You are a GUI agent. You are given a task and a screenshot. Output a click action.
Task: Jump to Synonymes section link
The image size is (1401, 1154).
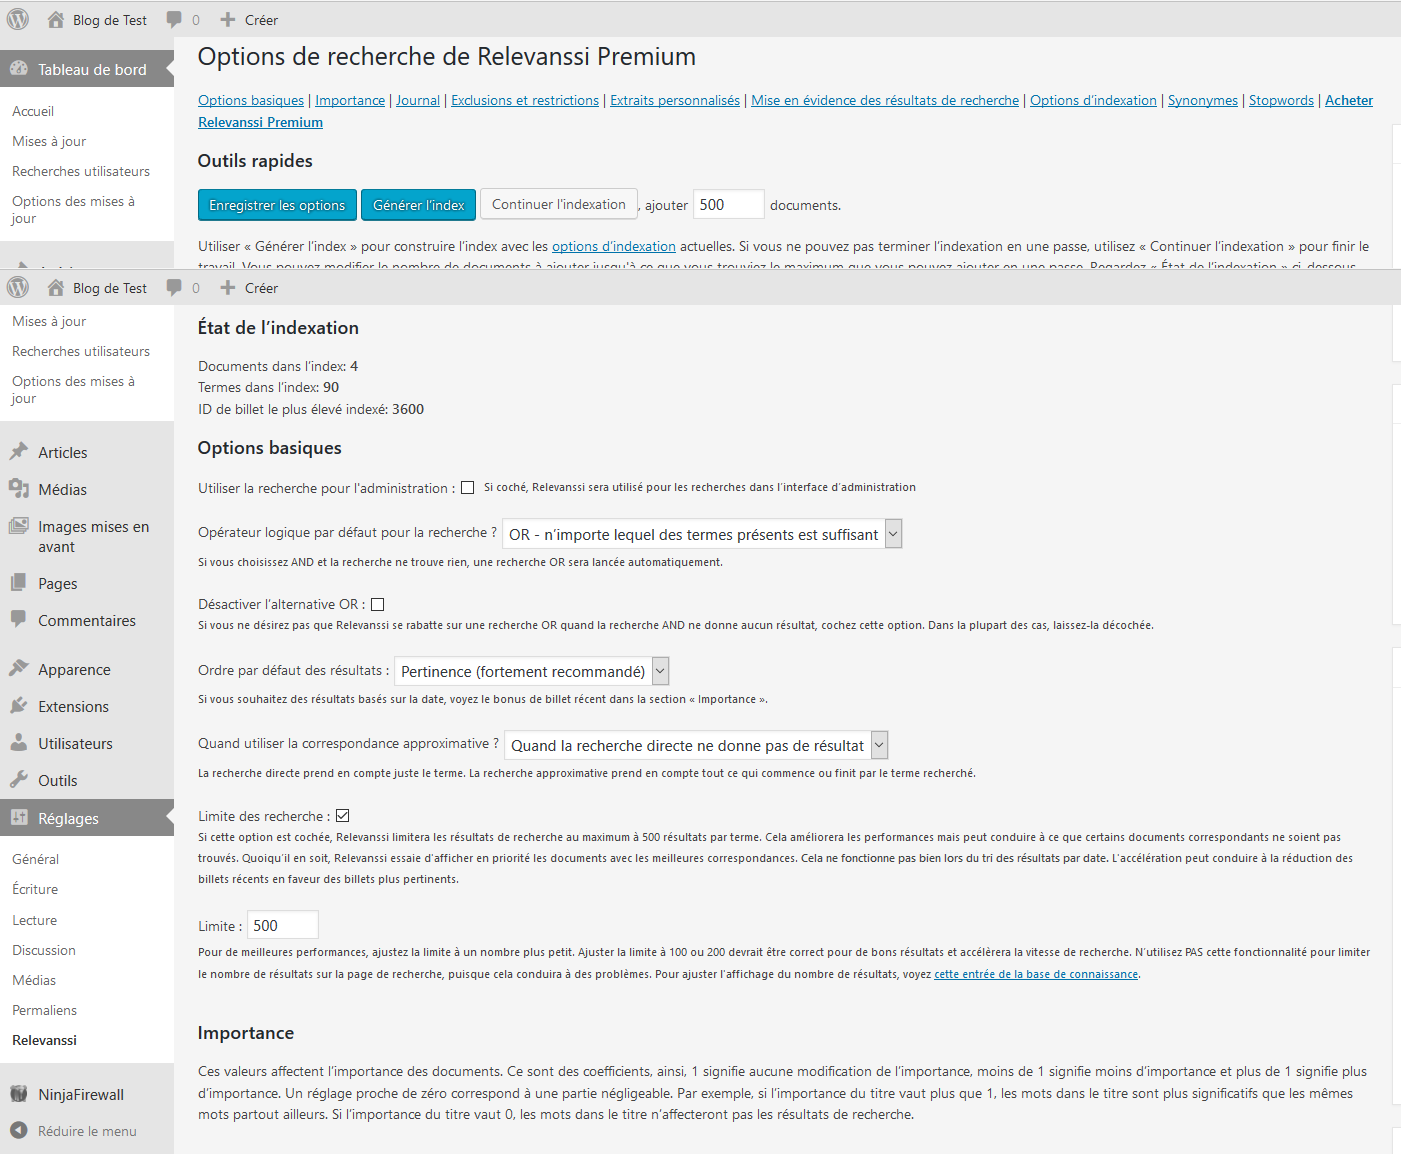click(x=1203, y=100)
